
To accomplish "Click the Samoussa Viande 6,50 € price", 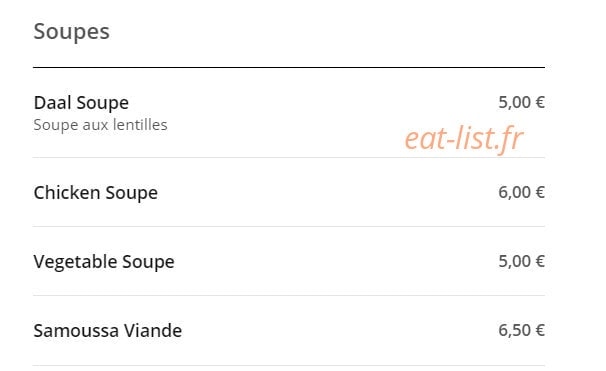I will tap(521, 330).
